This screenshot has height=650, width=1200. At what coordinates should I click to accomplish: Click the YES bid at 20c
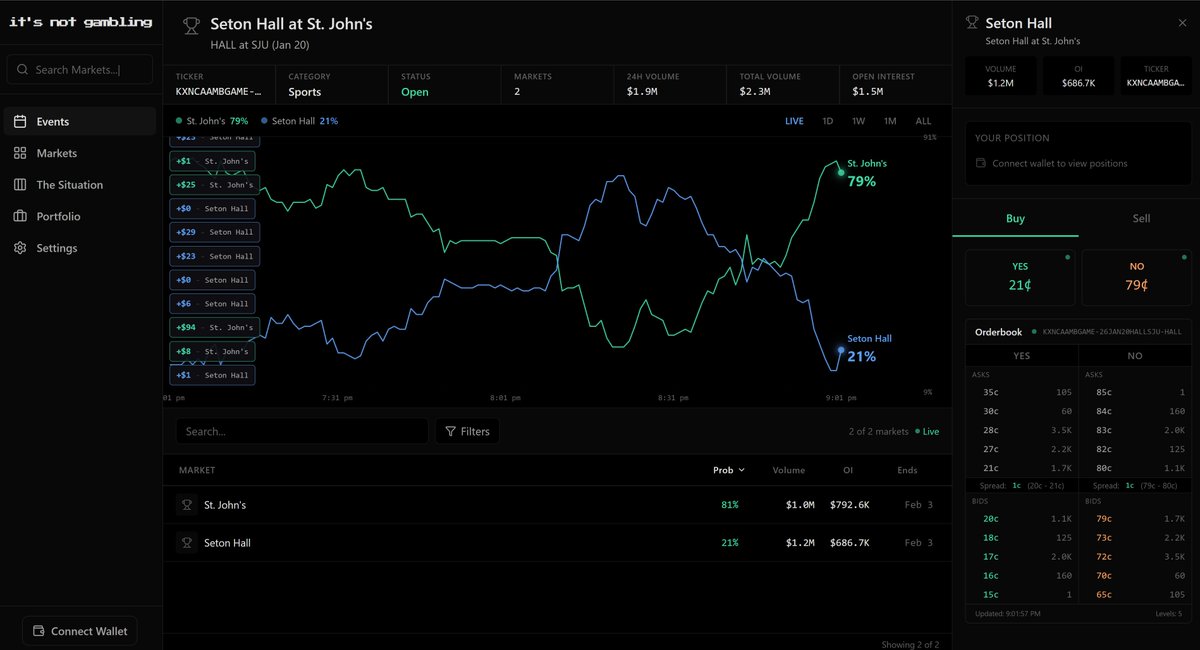[x=1022, y=519]
